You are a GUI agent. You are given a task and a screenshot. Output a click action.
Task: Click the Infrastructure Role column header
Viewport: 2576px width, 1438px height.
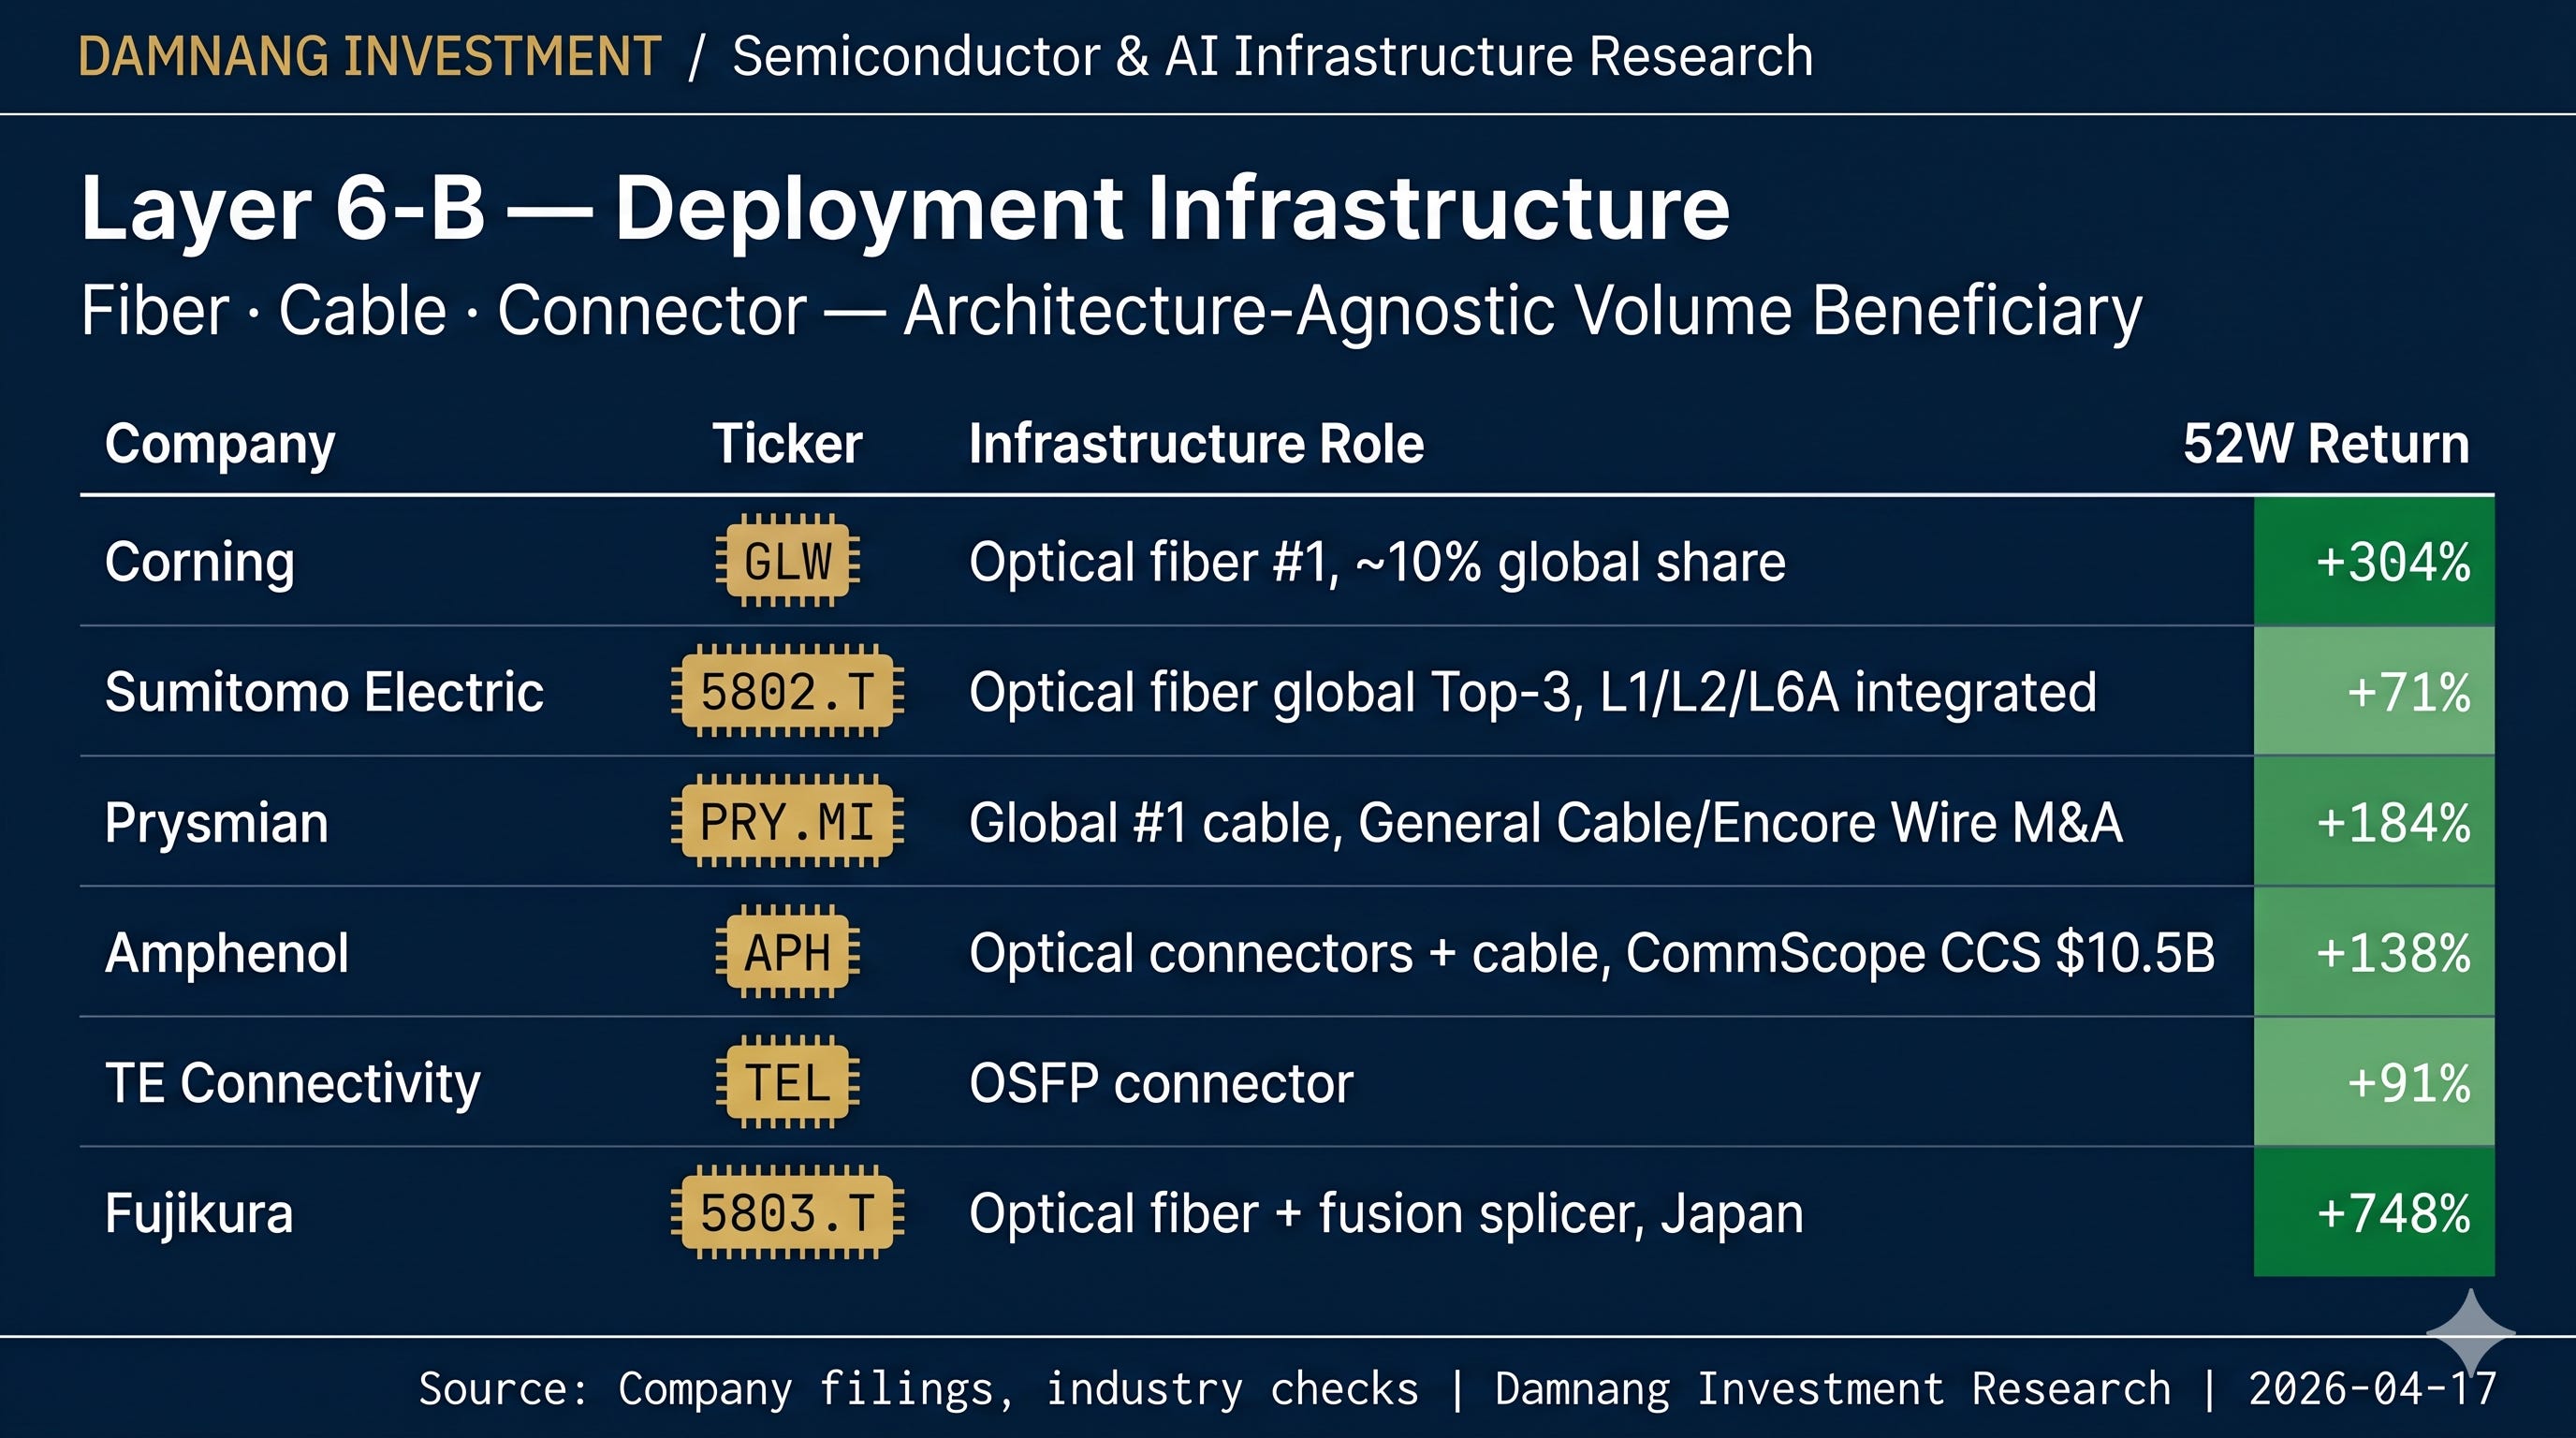click(x=1196, y=443)
